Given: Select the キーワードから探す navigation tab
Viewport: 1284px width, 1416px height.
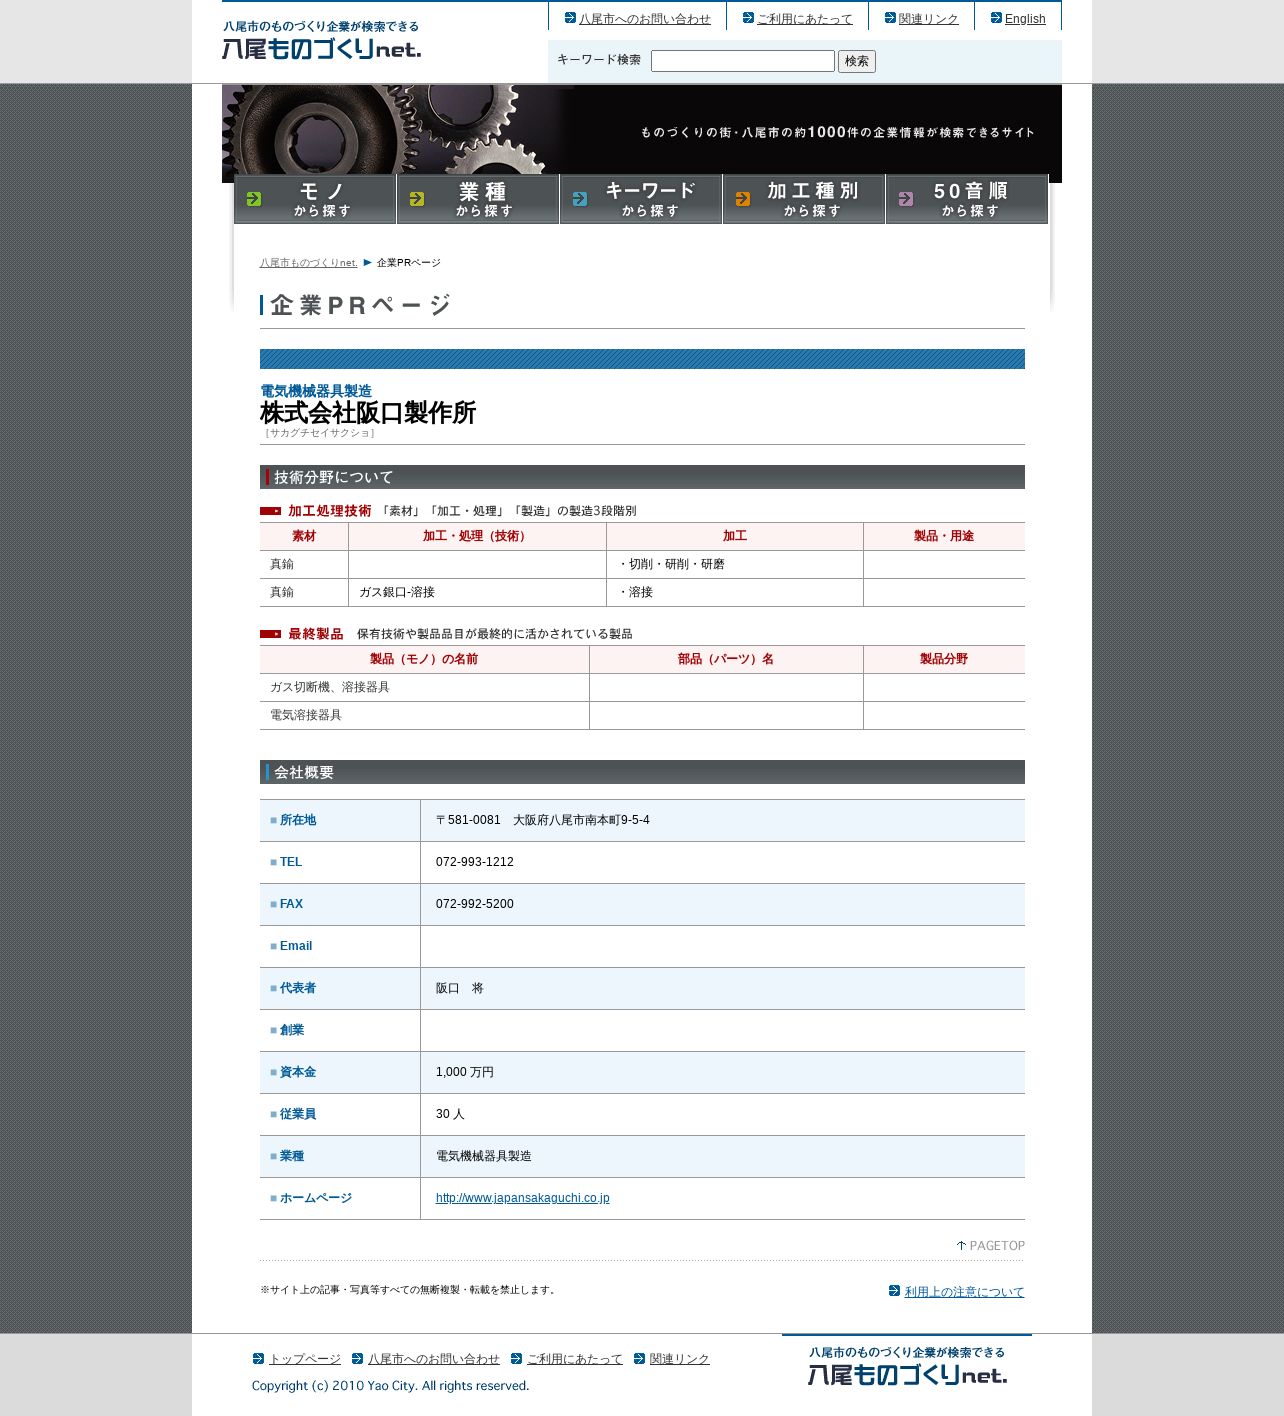Looking at the screenshot, I should (641, 199).
